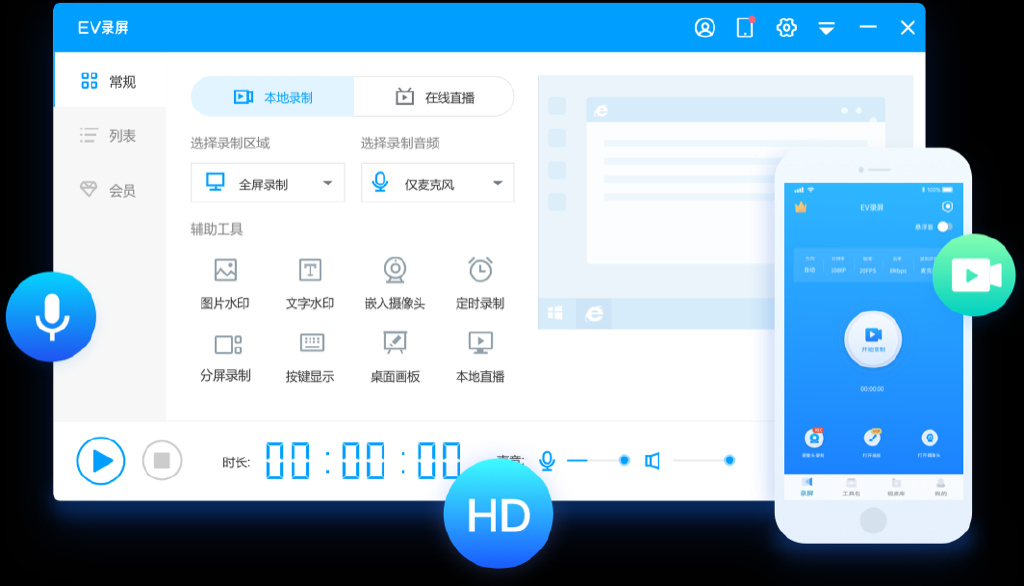Viewport: 1024px width, 586px height.
Task: Open the 列表 section in the sidebar
Action: click(x=110, y=135)
